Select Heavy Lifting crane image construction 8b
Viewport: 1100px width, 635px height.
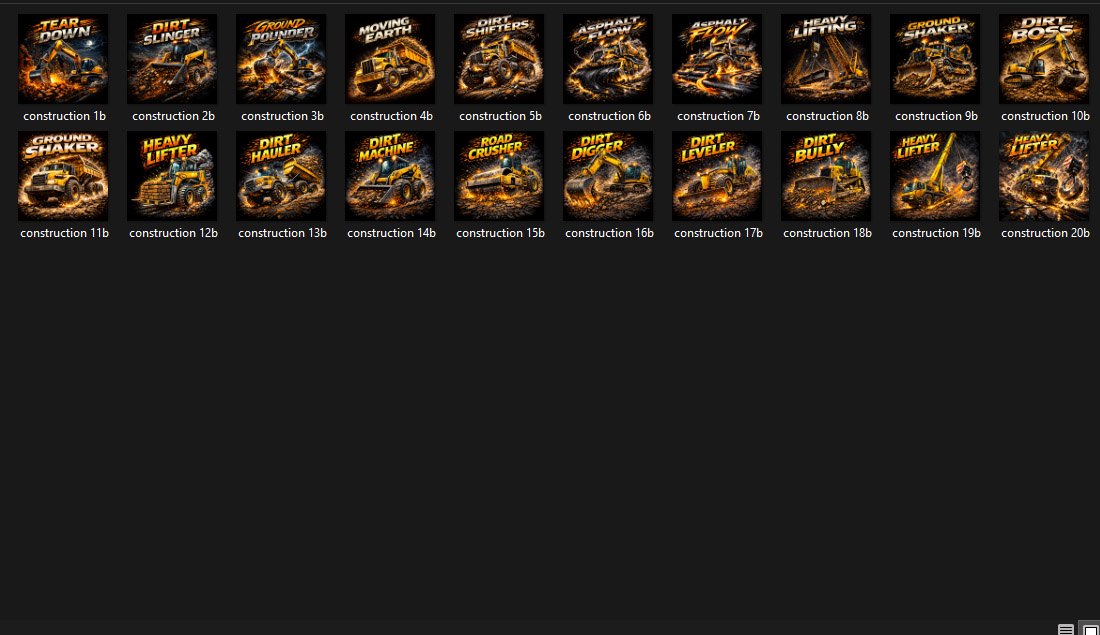[826, 59]
